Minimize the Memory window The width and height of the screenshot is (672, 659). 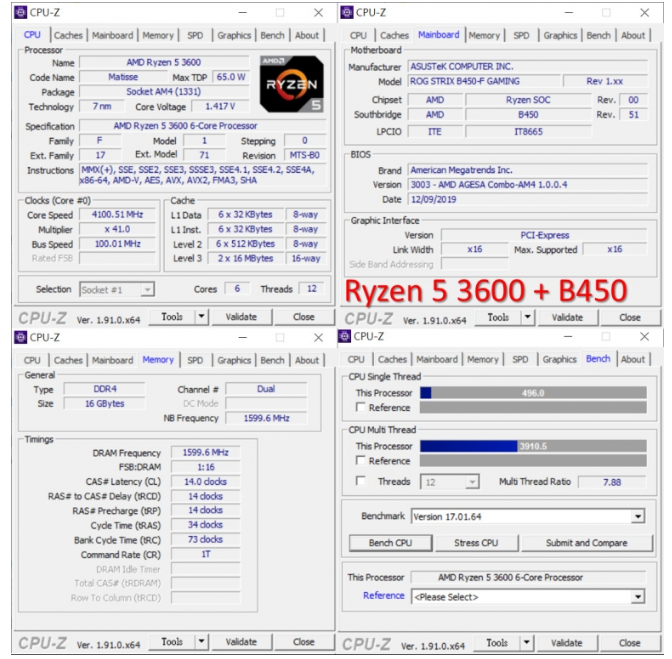(x=243, y=338)
